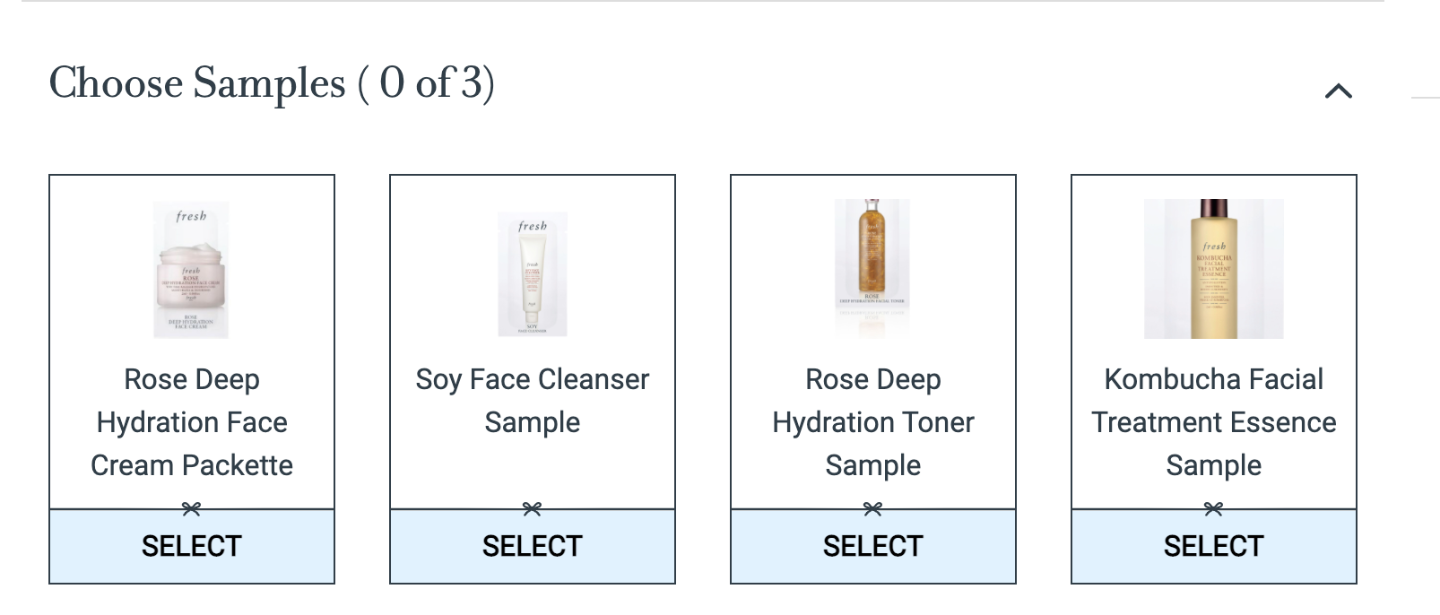Open the Kombucha Facial Treatment Essence bottle image
Viewport: 1440px width, 615px height.
click(x=1214, y=269)
